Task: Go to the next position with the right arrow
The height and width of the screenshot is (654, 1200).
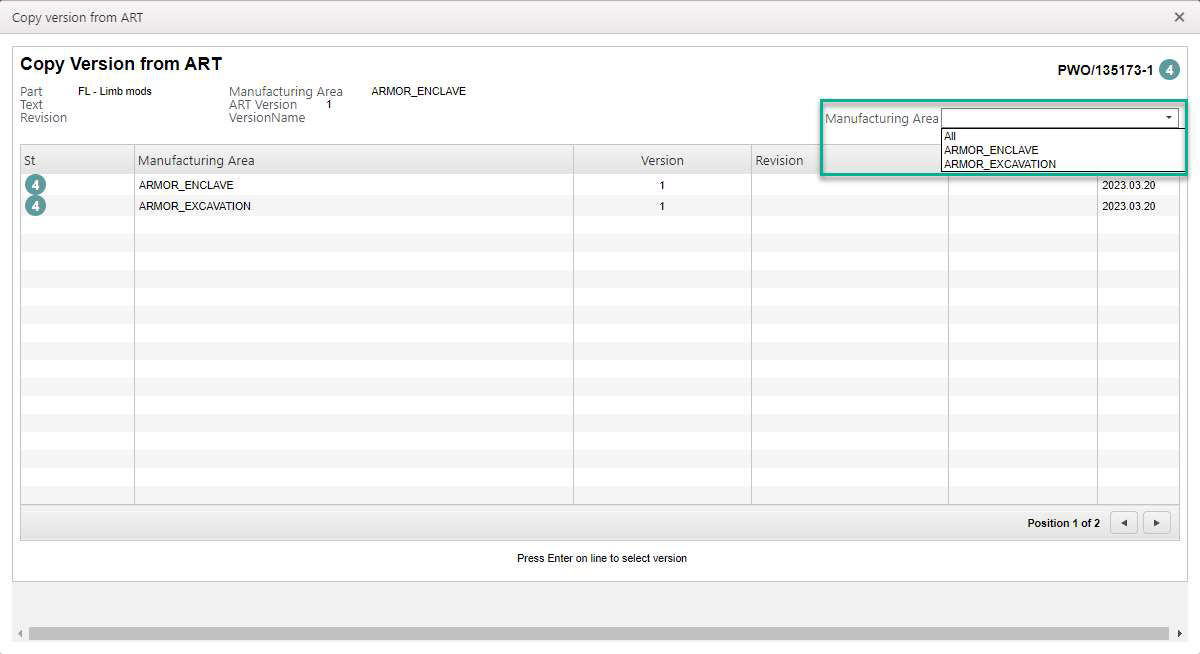Action: 1157,523
